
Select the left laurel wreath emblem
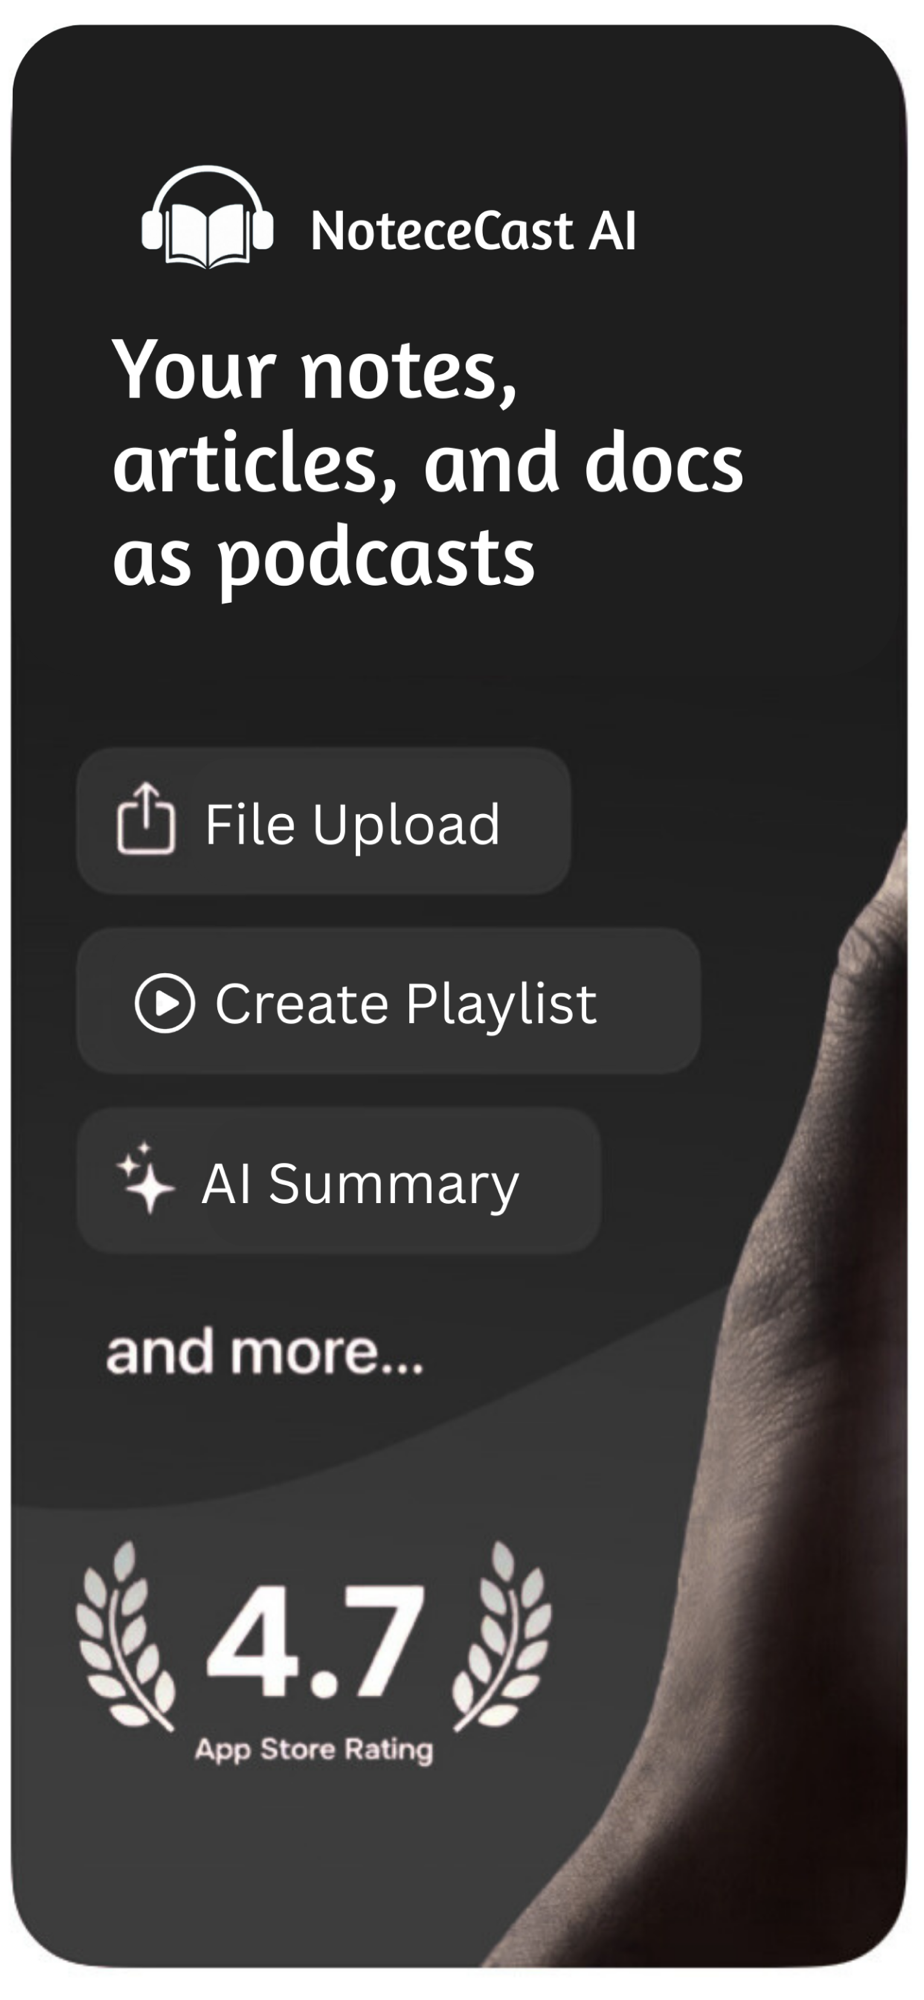point(126,1637)
